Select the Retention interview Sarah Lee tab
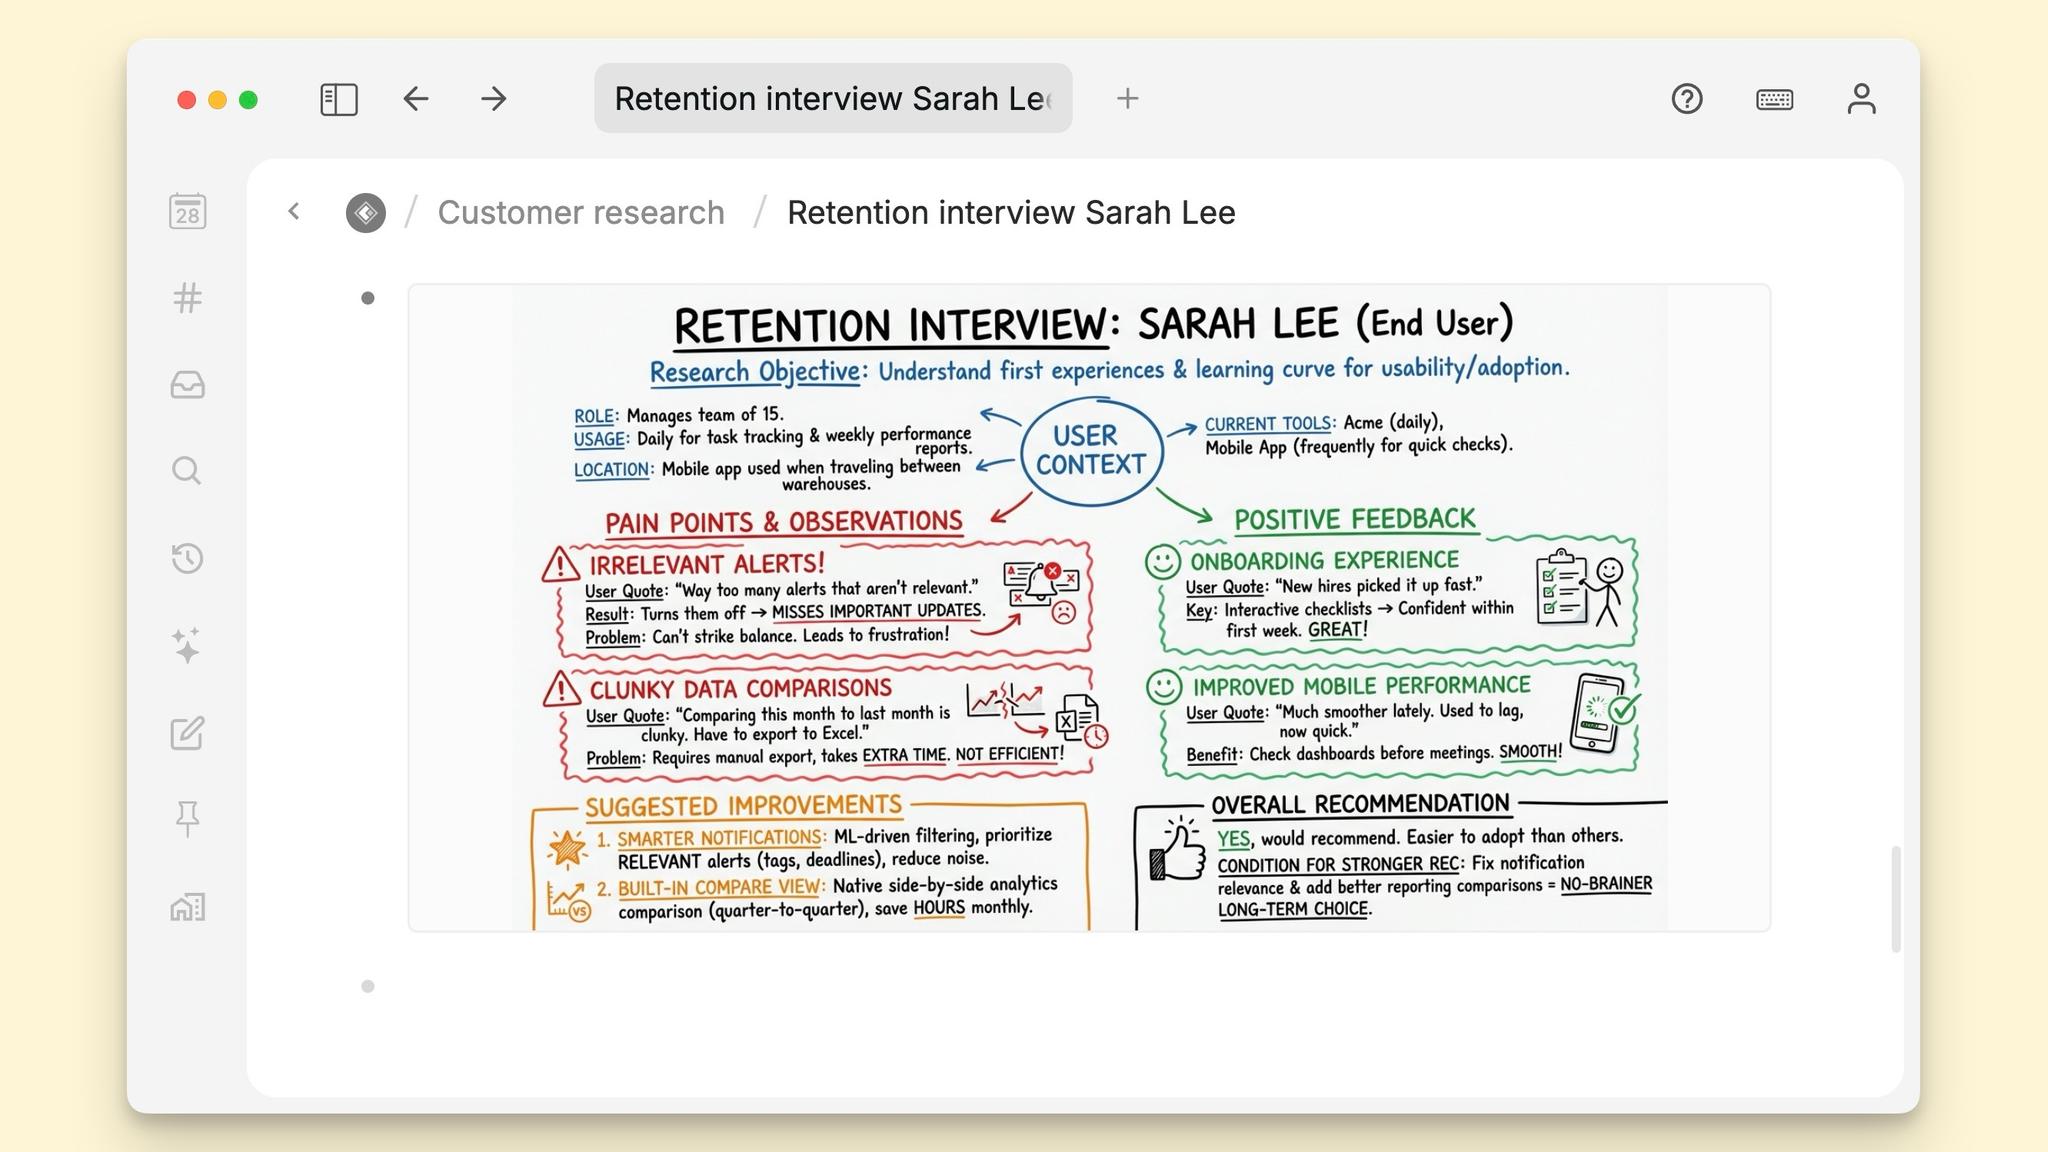This screenshot has height=1152, width=2048. pyautogui.click(x=833, y=98)
